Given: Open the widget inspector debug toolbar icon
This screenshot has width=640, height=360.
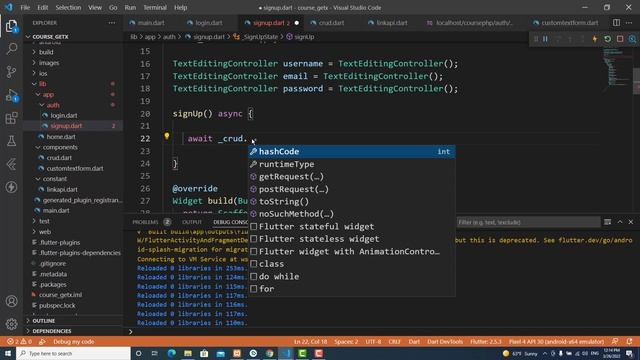Looking at the screenshot, I should 632,39.
